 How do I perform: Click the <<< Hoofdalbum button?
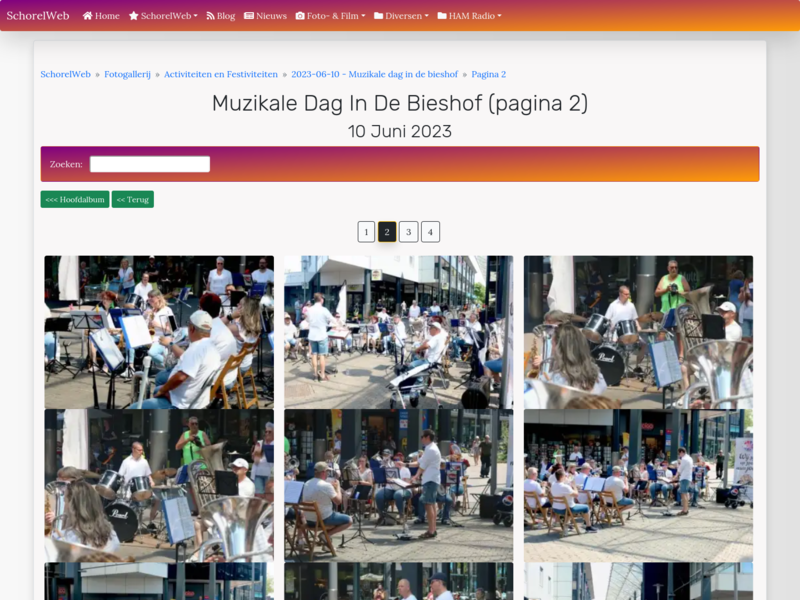pyautogui.click(x=75, y=199)
